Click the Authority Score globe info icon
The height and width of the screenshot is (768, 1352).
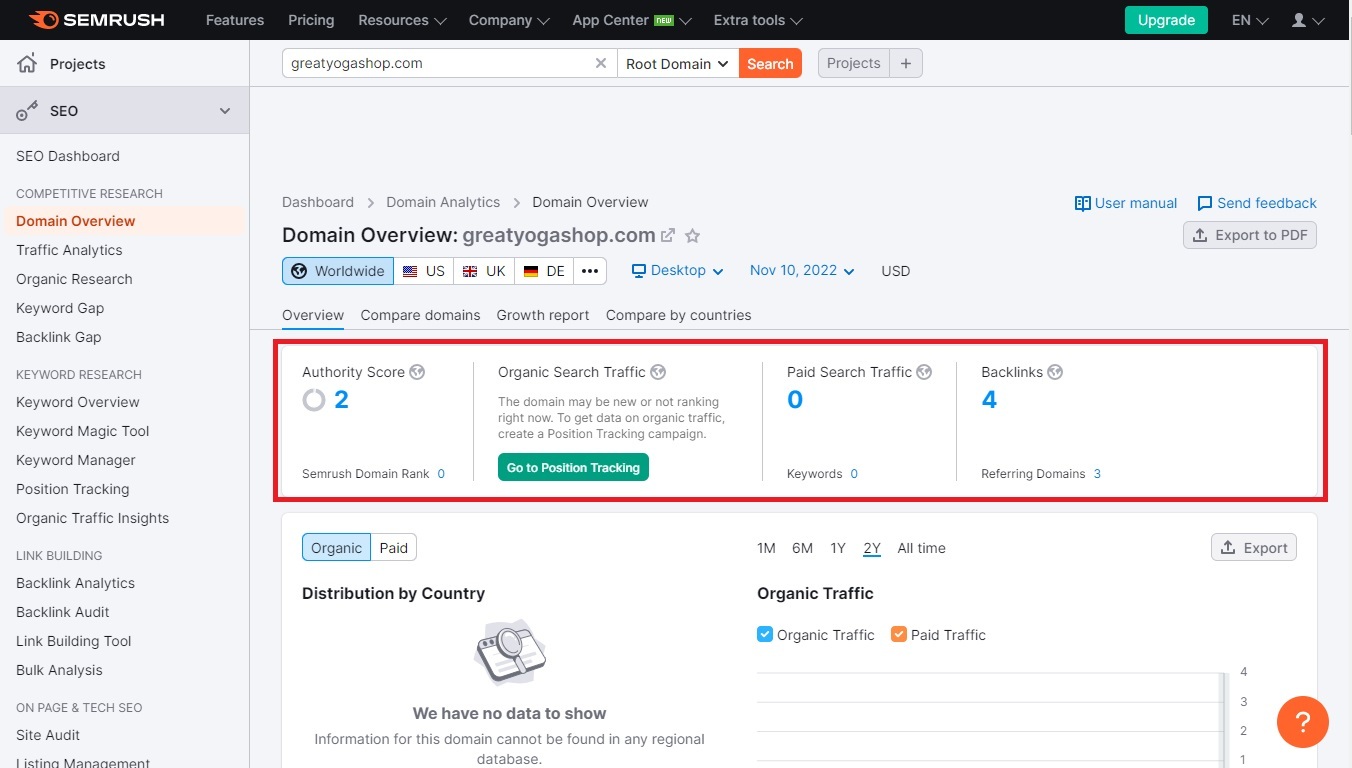(417, 372)
